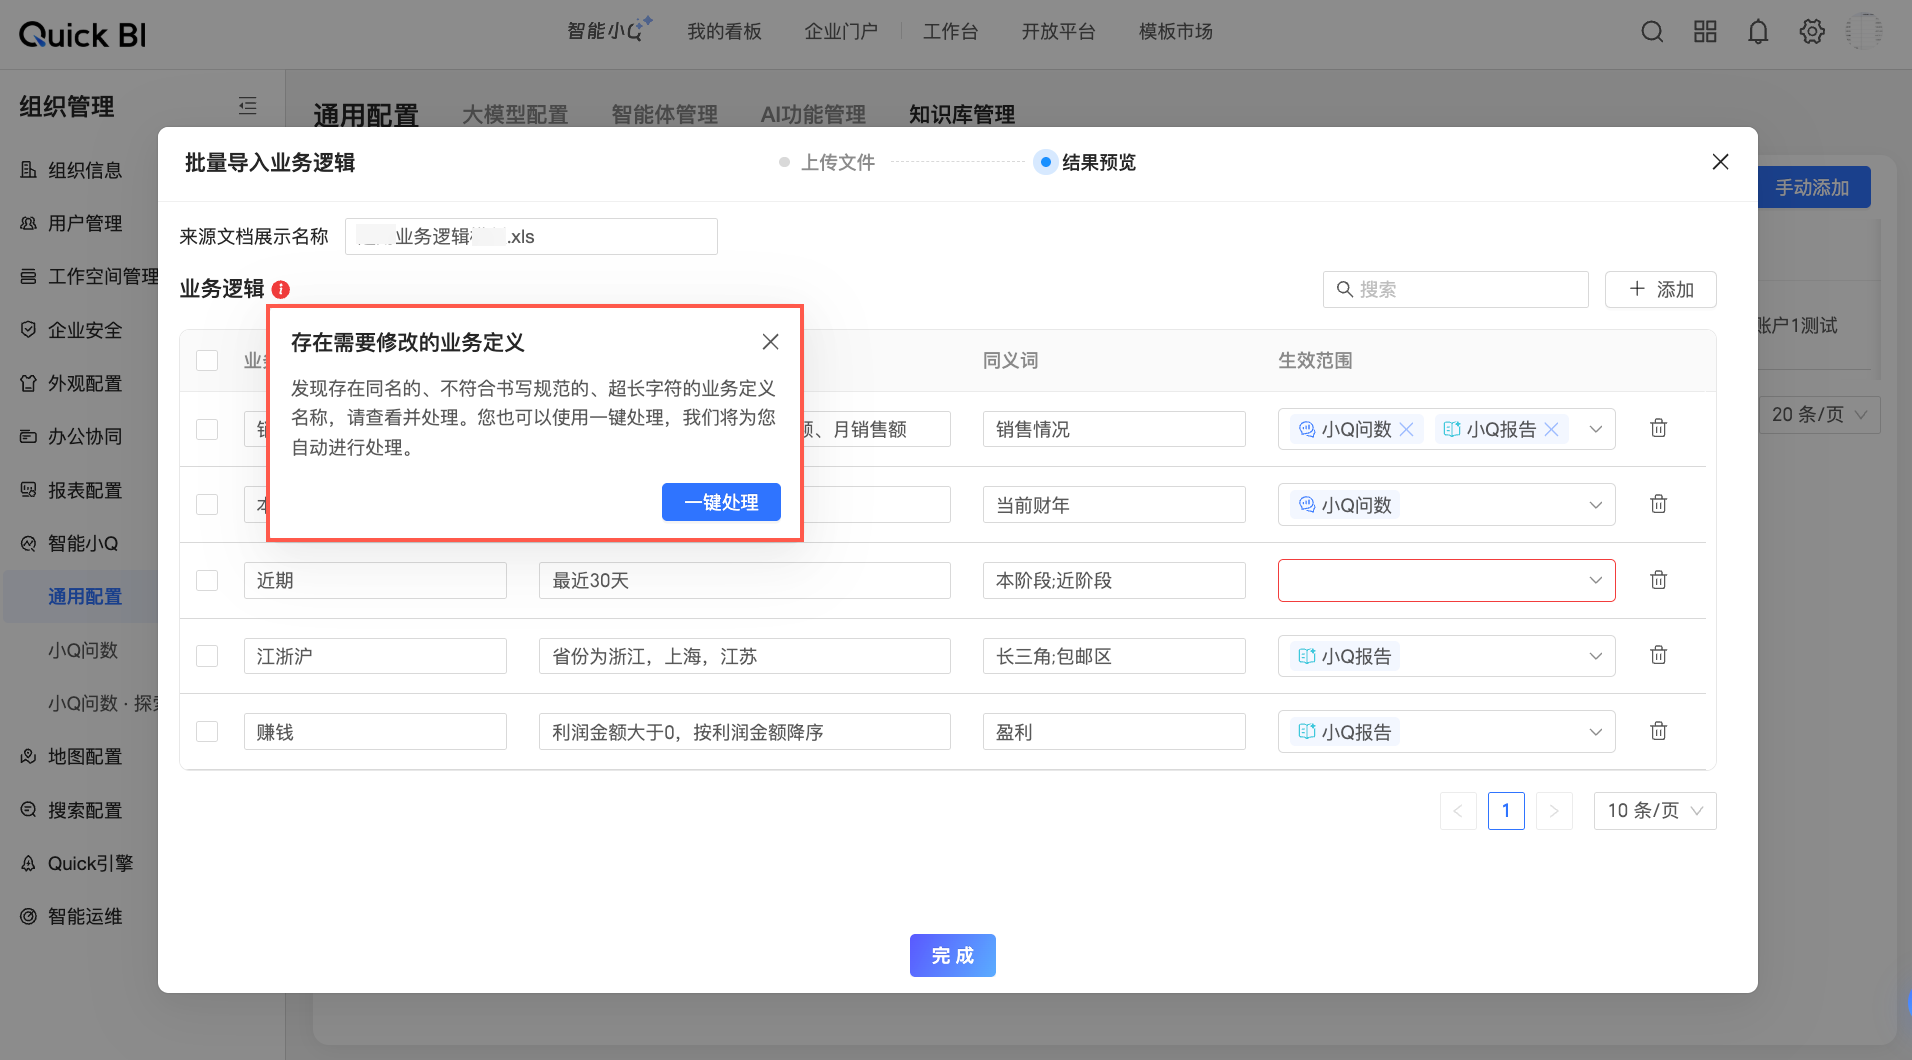The width and height of the screenshot is (1912, 1060).
Task: Open 办公协同 in the sidebar
Action: click(x=85, y=436)
